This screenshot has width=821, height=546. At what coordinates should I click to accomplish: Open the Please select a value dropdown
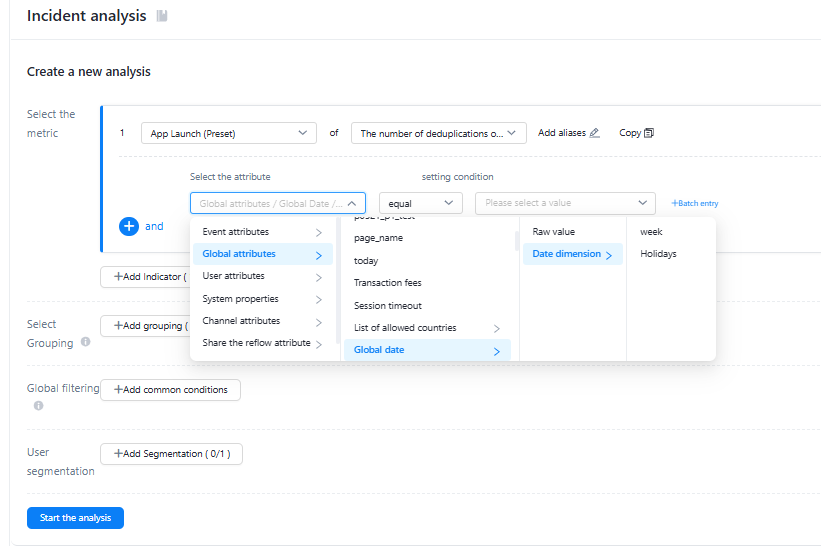(565, 203)
